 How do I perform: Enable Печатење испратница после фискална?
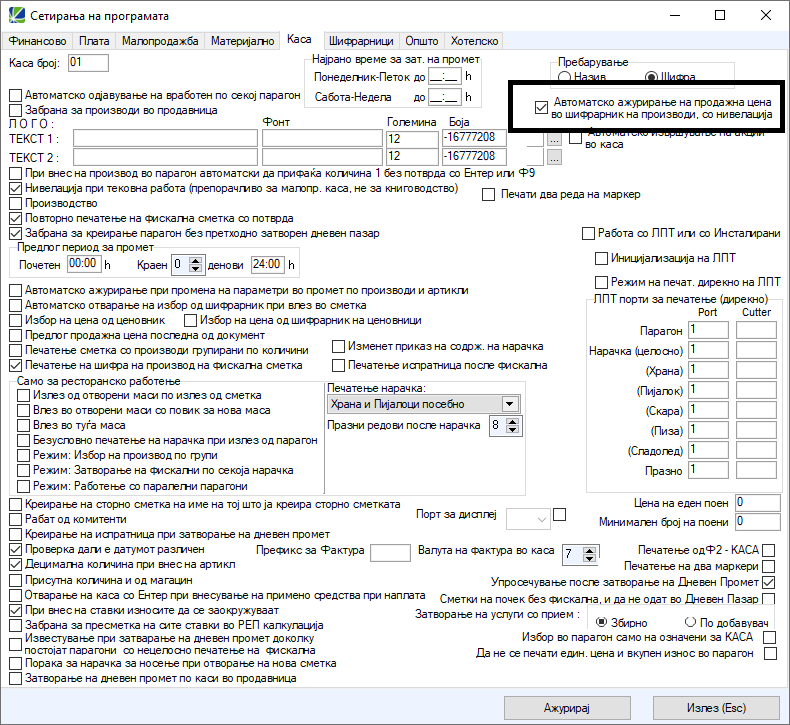pyautogui.click(x=339, y=365)
